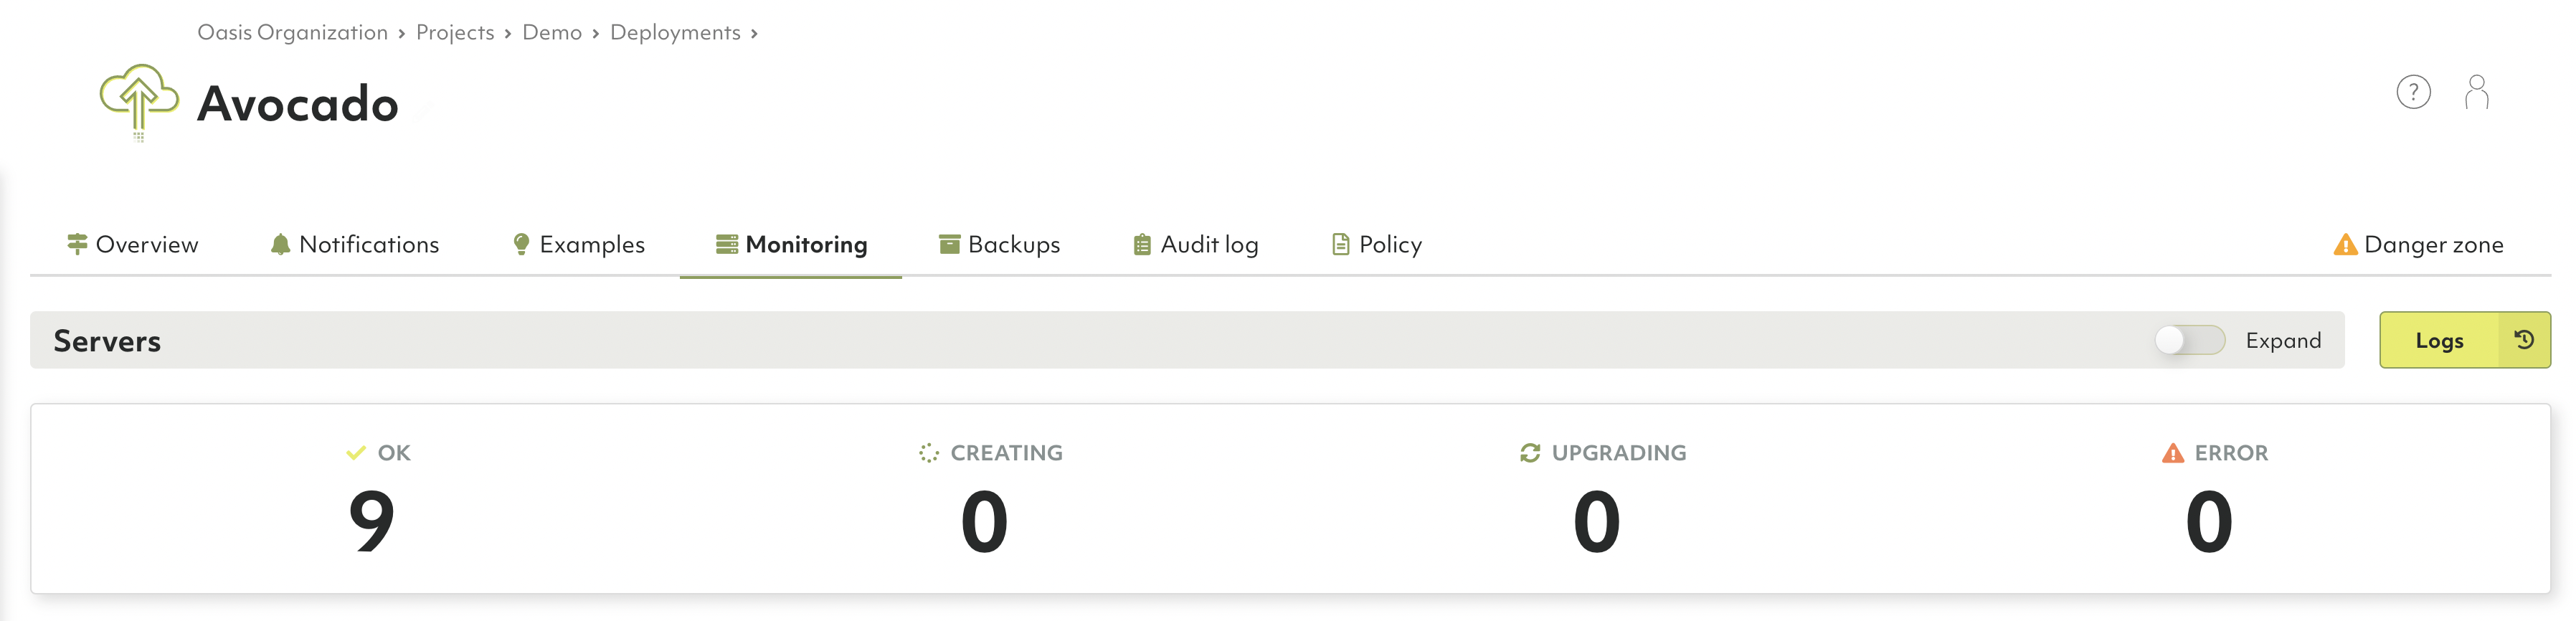
Task: Go back to Deployments breadcrumb
Action: point(675,33)
